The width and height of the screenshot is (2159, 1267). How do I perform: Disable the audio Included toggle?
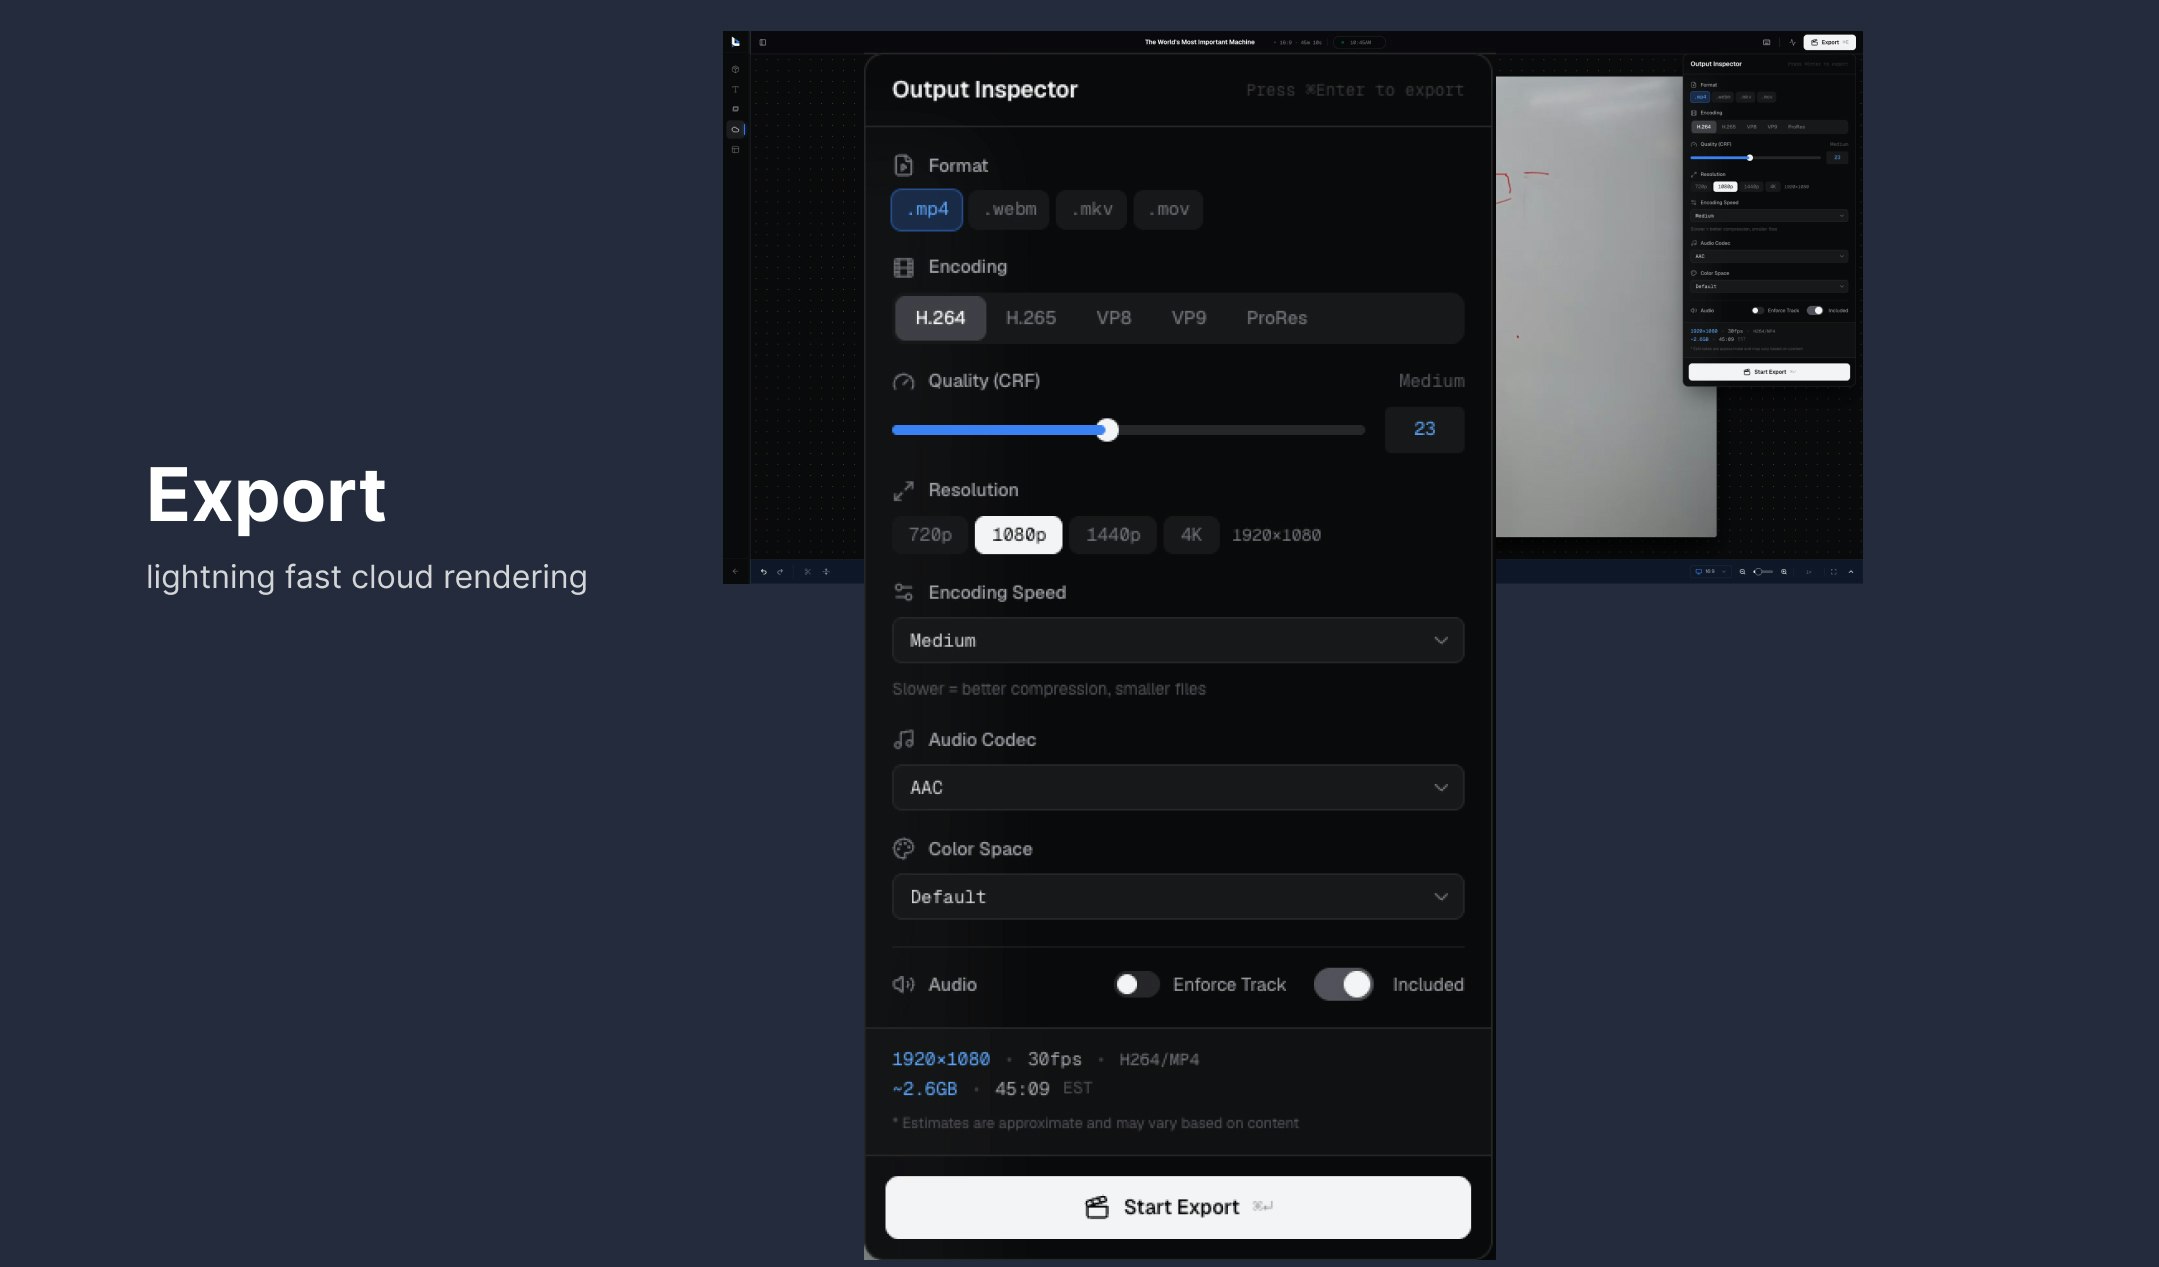1343,985
